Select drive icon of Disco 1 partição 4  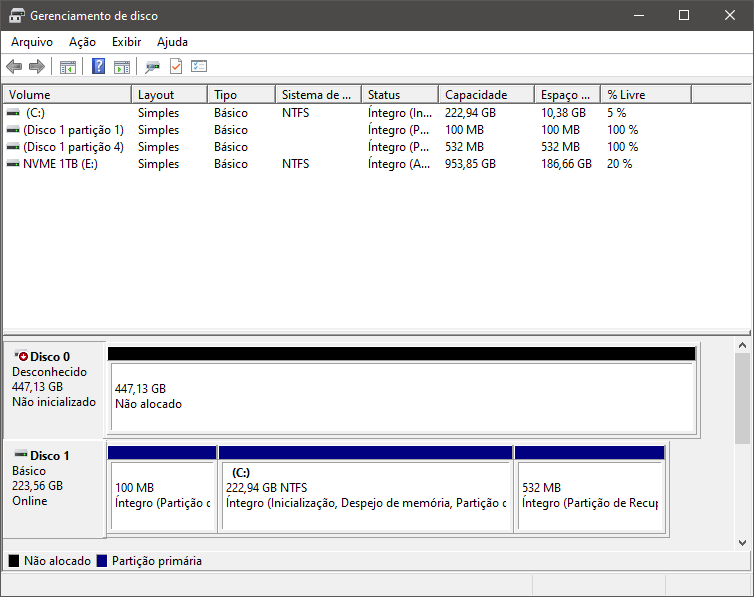point(13,147)
